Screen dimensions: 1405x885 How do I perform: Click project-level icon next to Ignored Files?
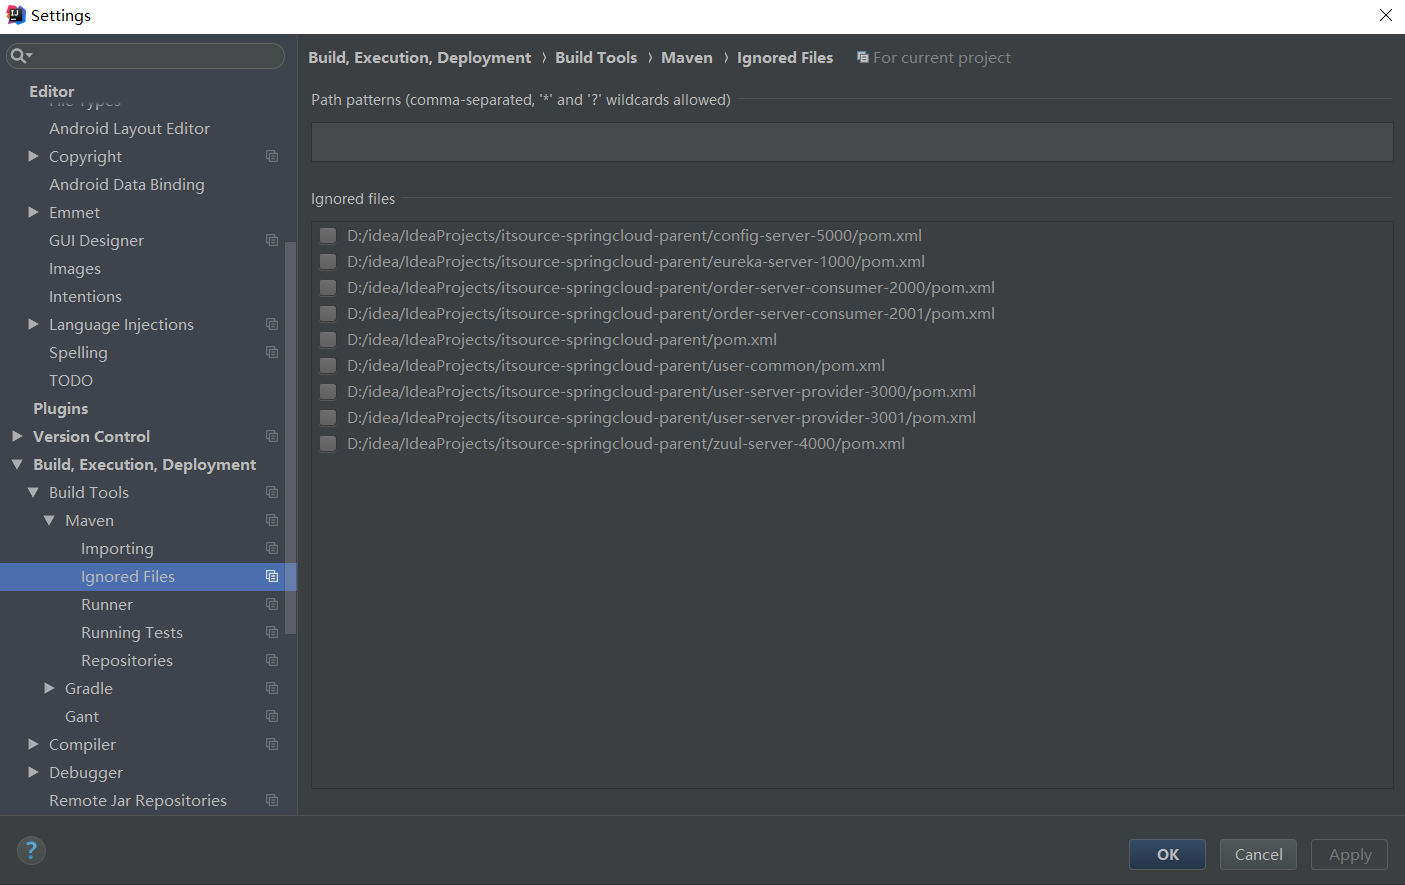(x=272, y=576)
